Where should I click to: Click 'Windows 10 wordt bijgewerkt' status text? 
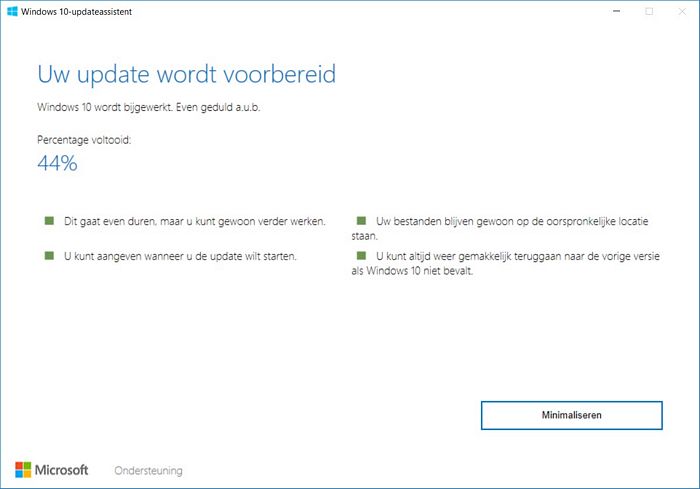tap(104, 107)
